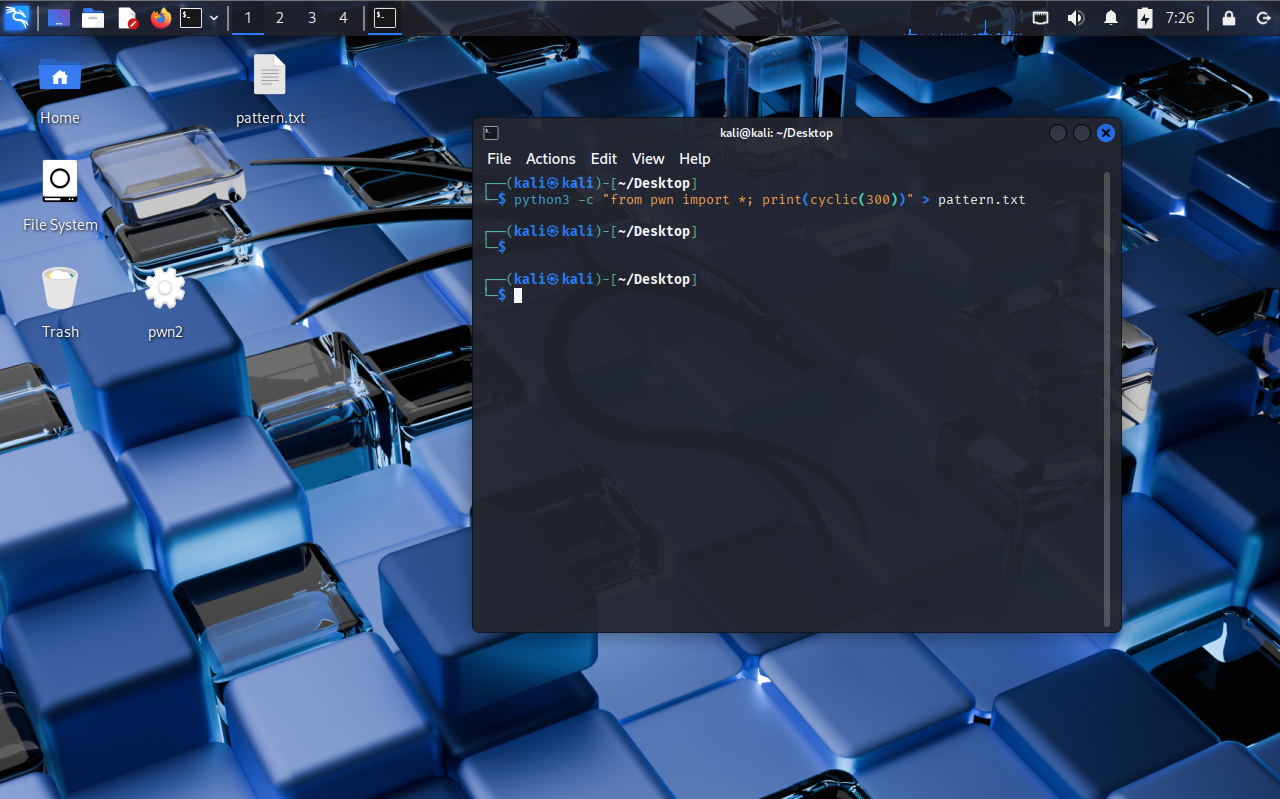This screenshot has width=1280, height=799.
Task: Open the file manager panel launcher
Action: [93, 18]
